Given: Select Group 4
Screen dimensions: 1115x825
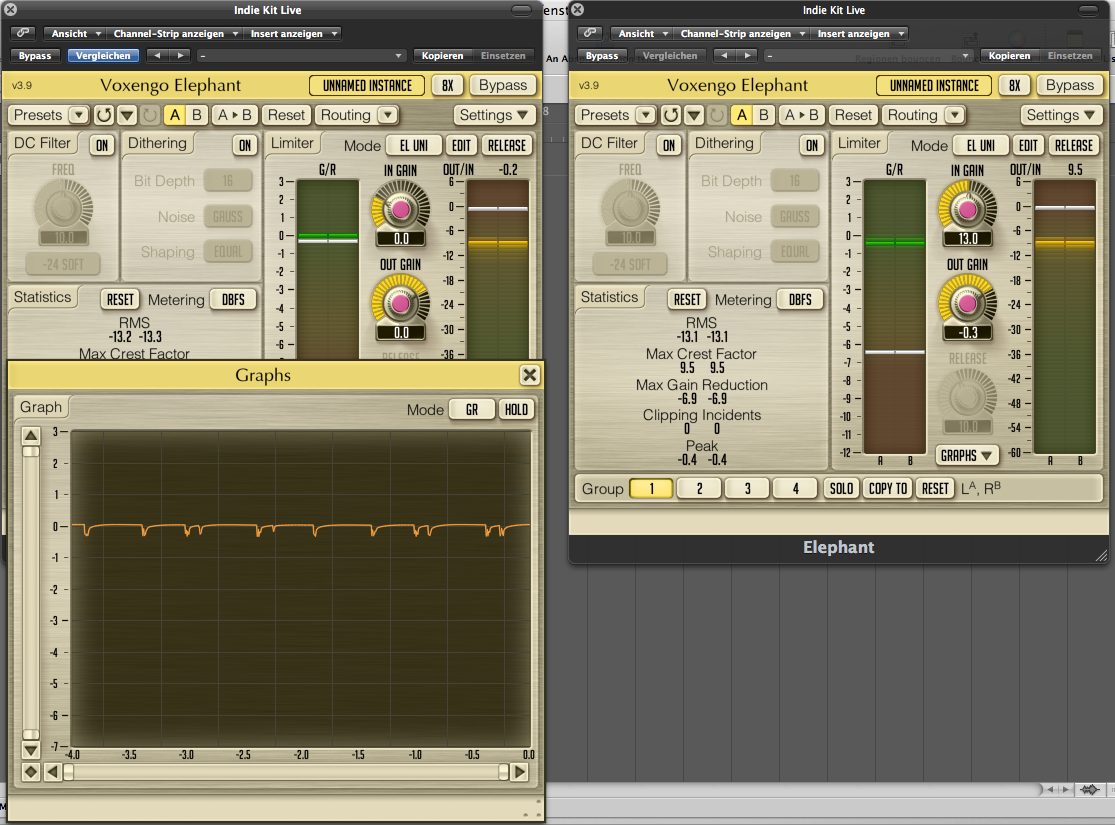Looking at the screenshot, I should [x=796, y=489].
